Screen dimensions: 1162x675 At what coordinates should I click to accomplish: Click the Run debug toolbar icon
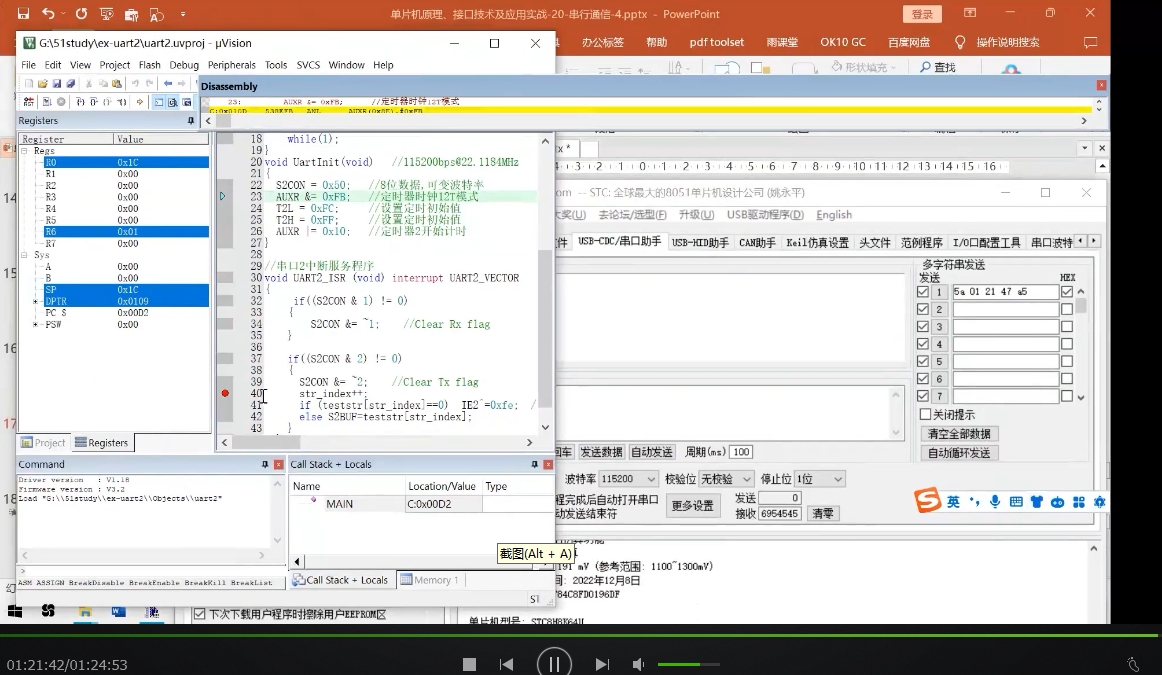[47, 102]
